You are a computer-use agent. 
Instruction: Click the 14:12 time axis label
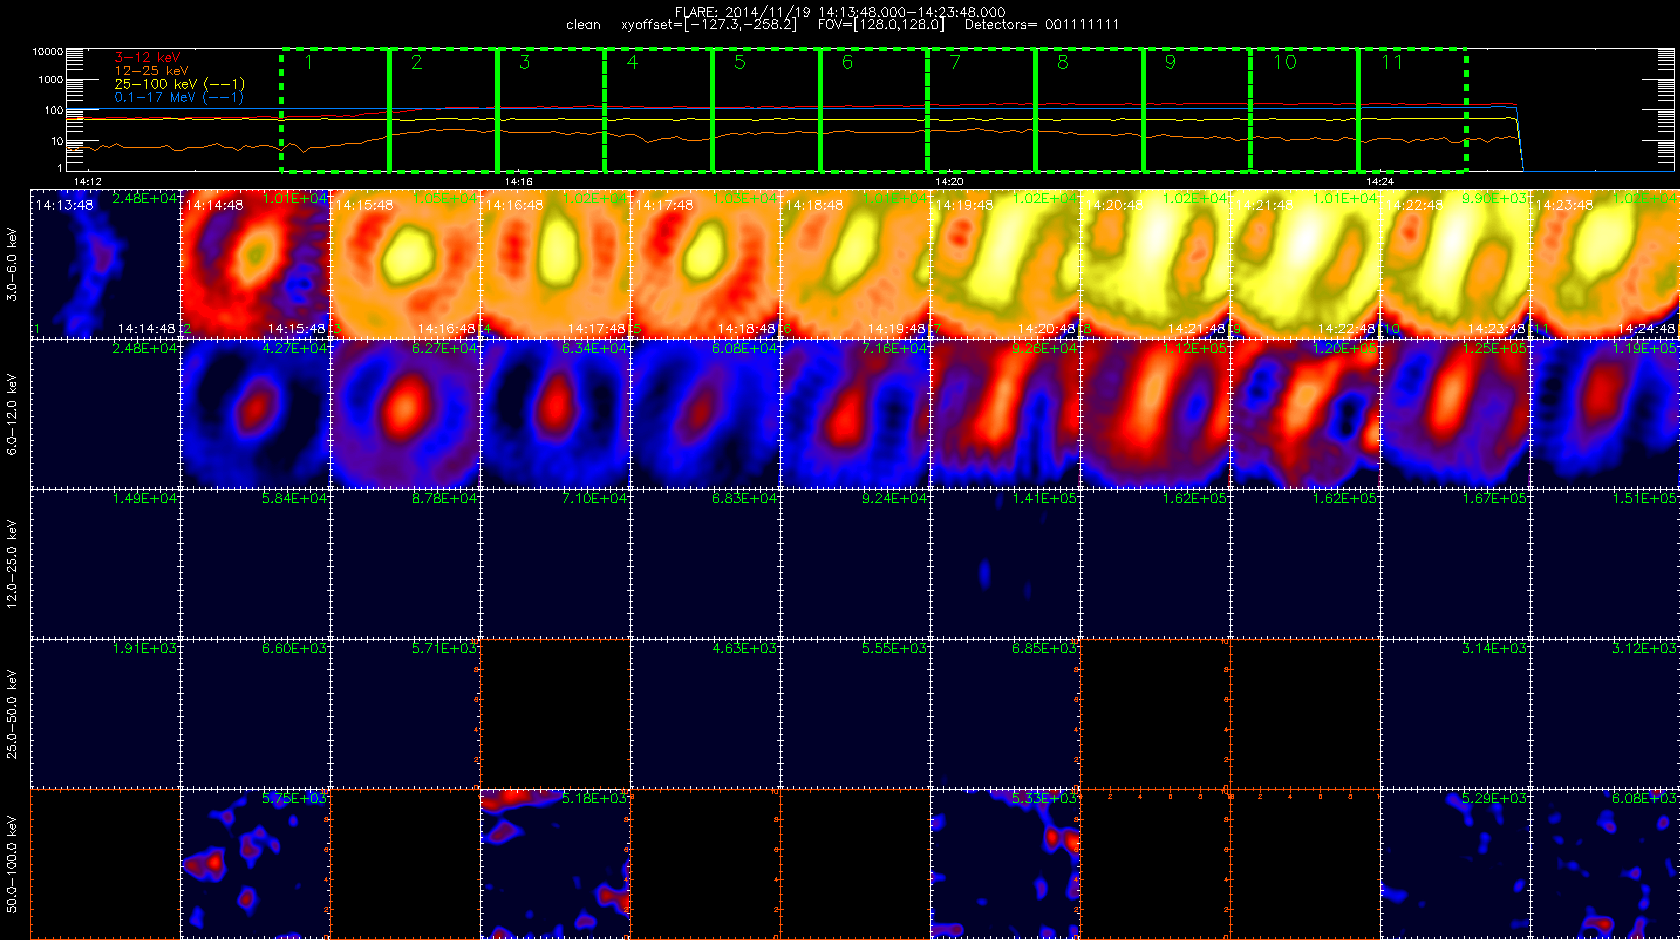click(x=88, y=182)
